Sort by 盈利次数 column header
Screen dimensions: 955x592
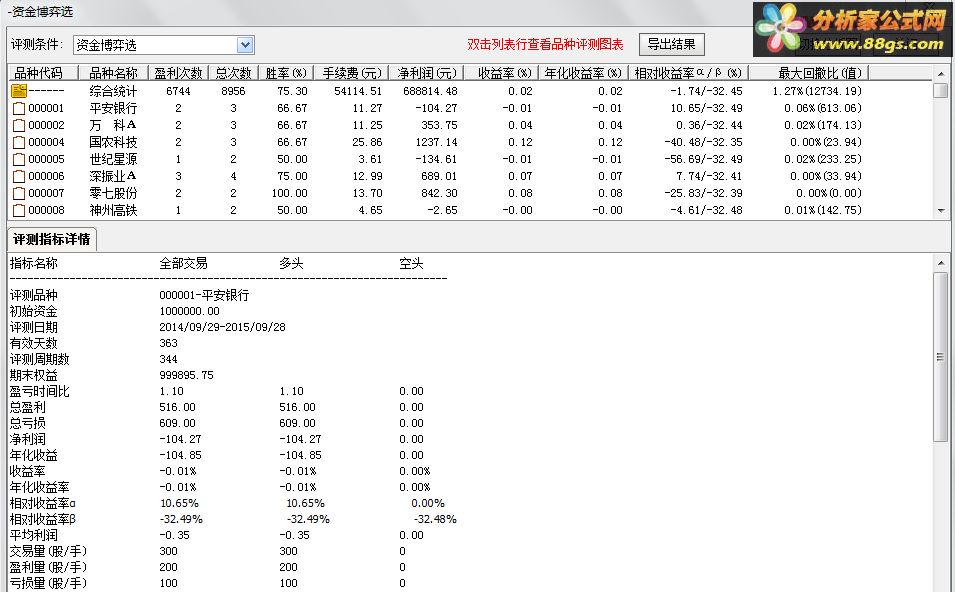(178, 73)
